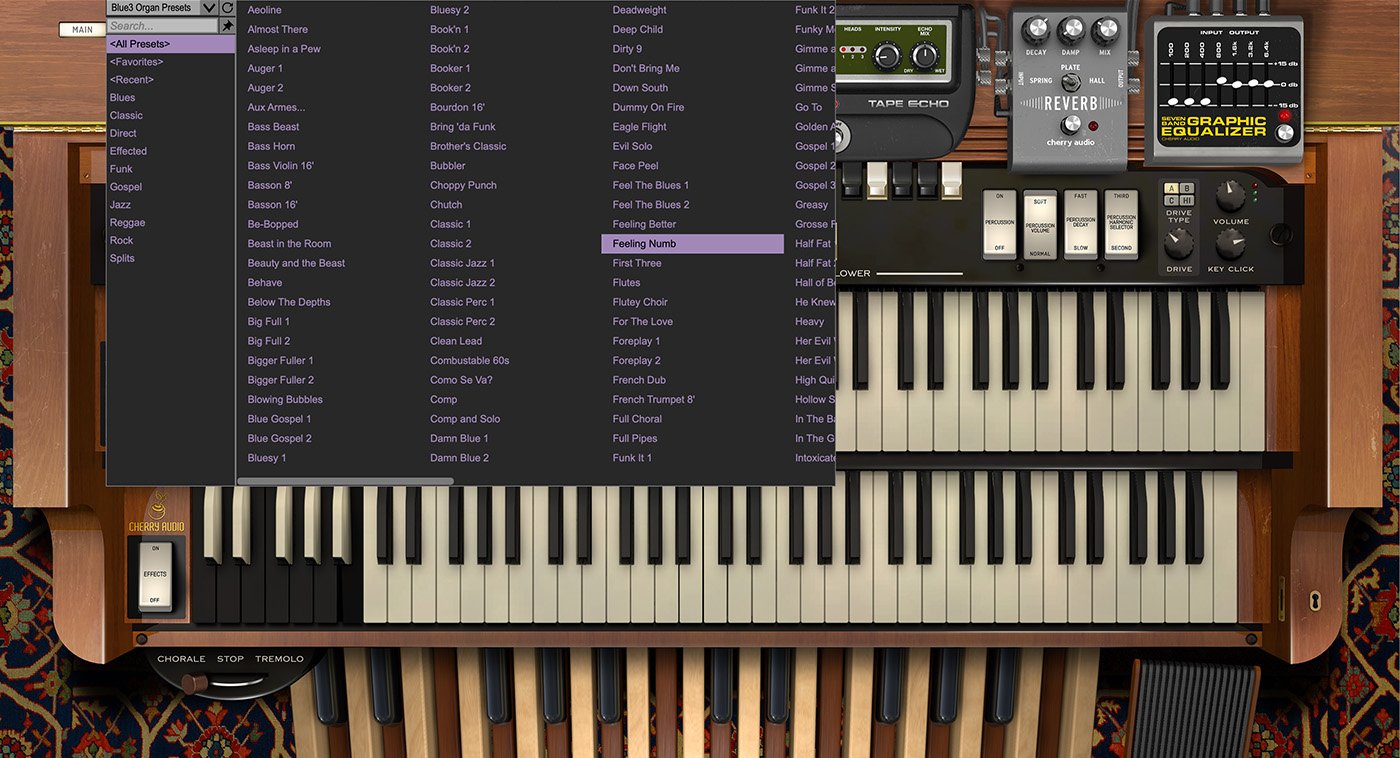Click the refresh presets icon
This screenshot has width=1400, height=758.
click(227, 8)
